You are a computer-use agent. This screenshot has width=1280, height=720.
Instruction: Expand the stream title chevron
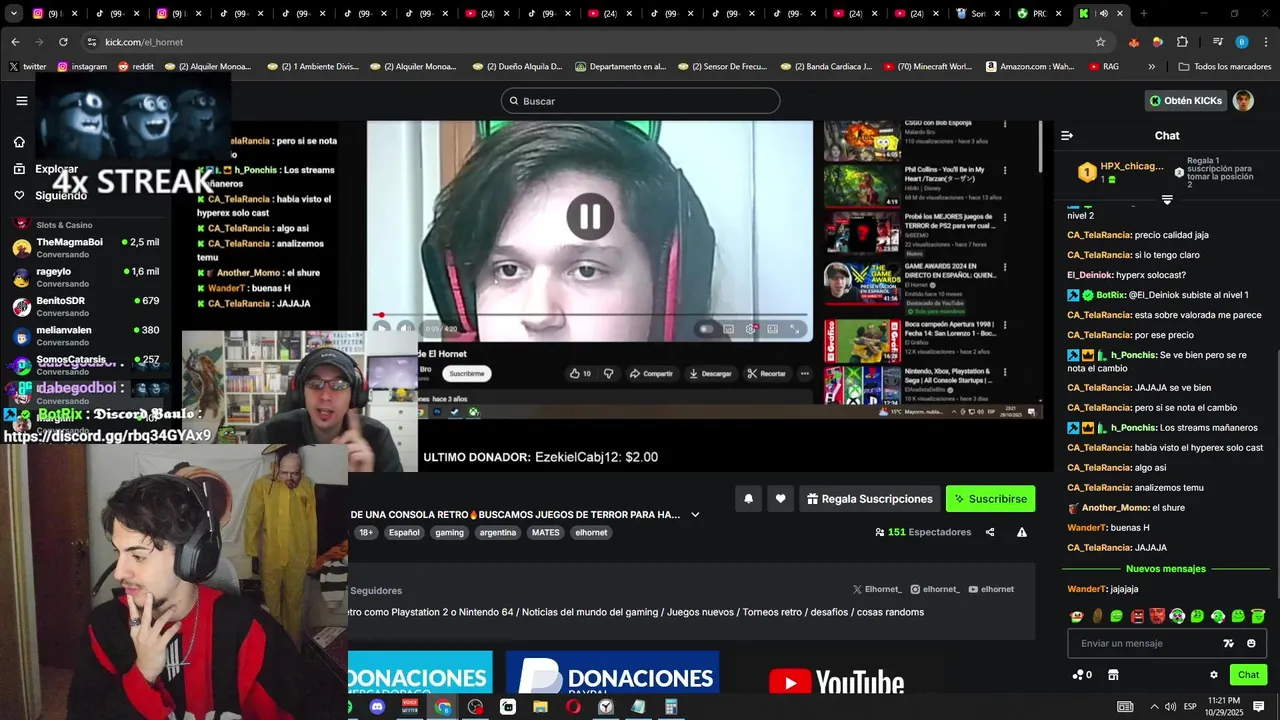(695, 515)
